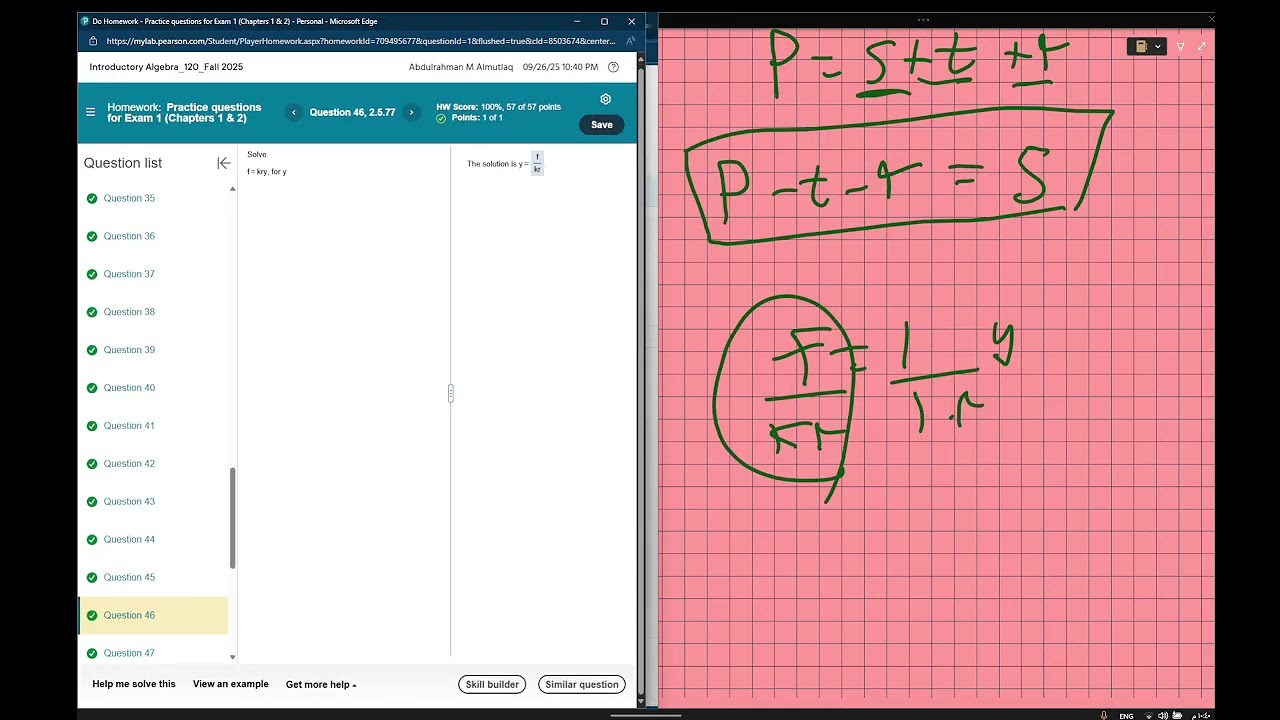1280x720 pixels.
Task: Collapse the Question list panel
Action: (x=223, y=163)
